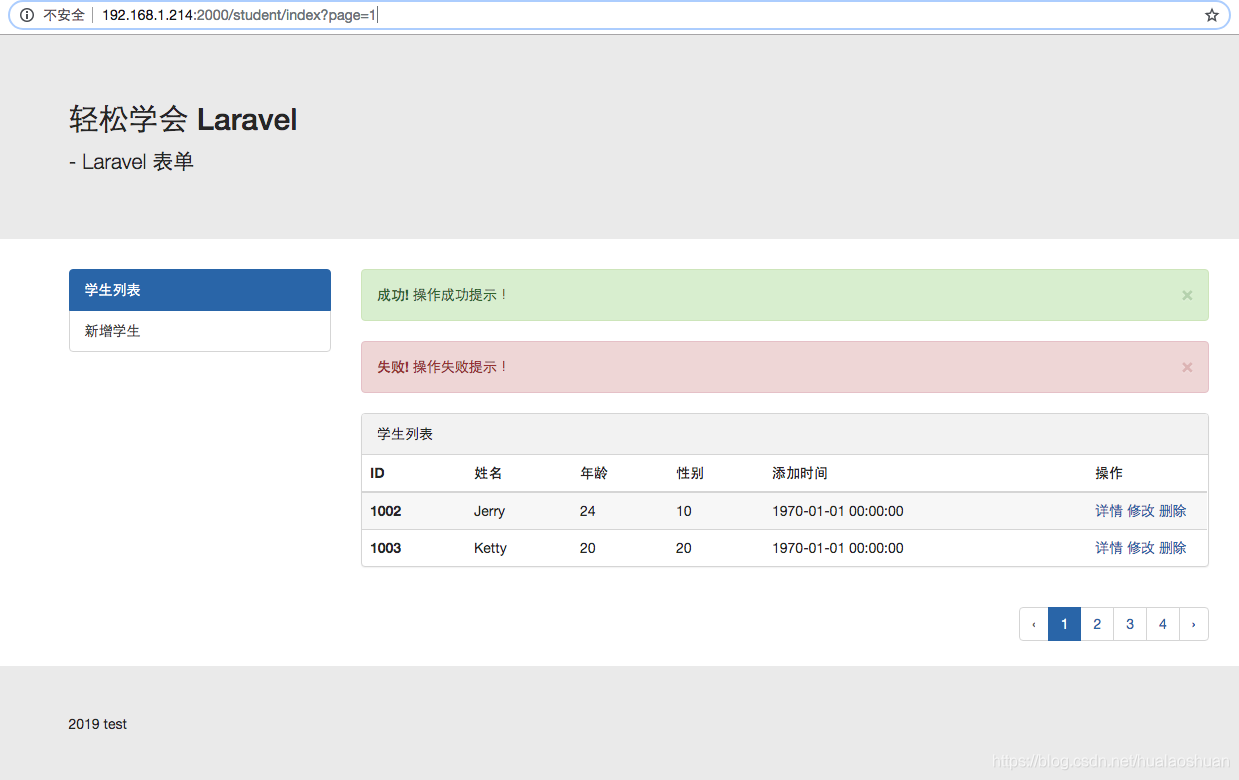Click 修改 for student Ketty
1239x780 pixels.
1141,548
